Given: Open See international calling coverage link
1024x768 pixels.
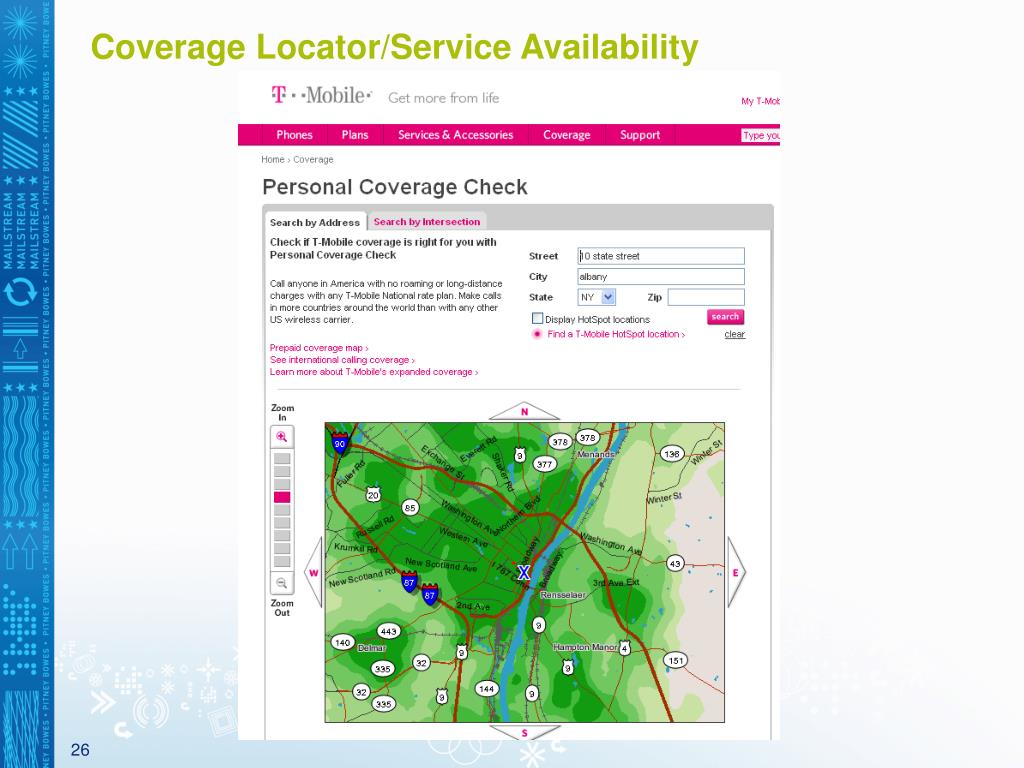Looking at the screenshot, I should point(342,360).
